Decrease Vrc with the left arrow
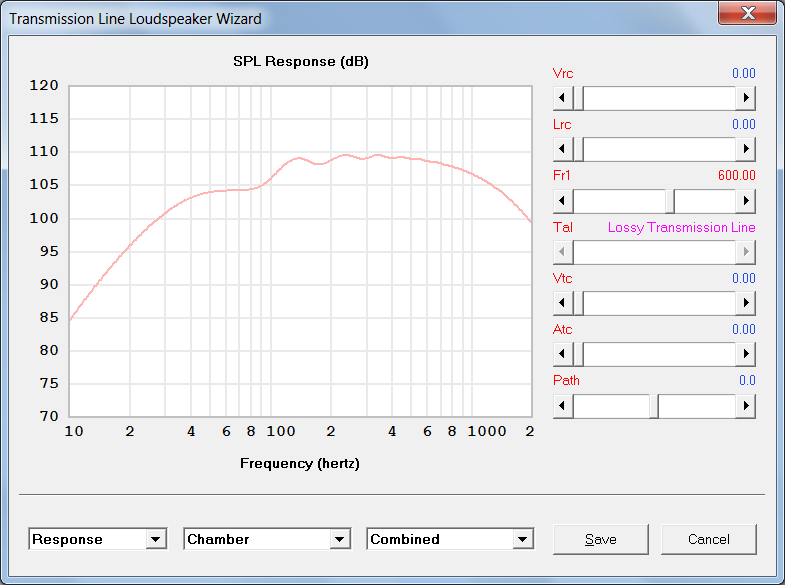The height and width of the screenshot is (585, 785). [x=563, y=98]
